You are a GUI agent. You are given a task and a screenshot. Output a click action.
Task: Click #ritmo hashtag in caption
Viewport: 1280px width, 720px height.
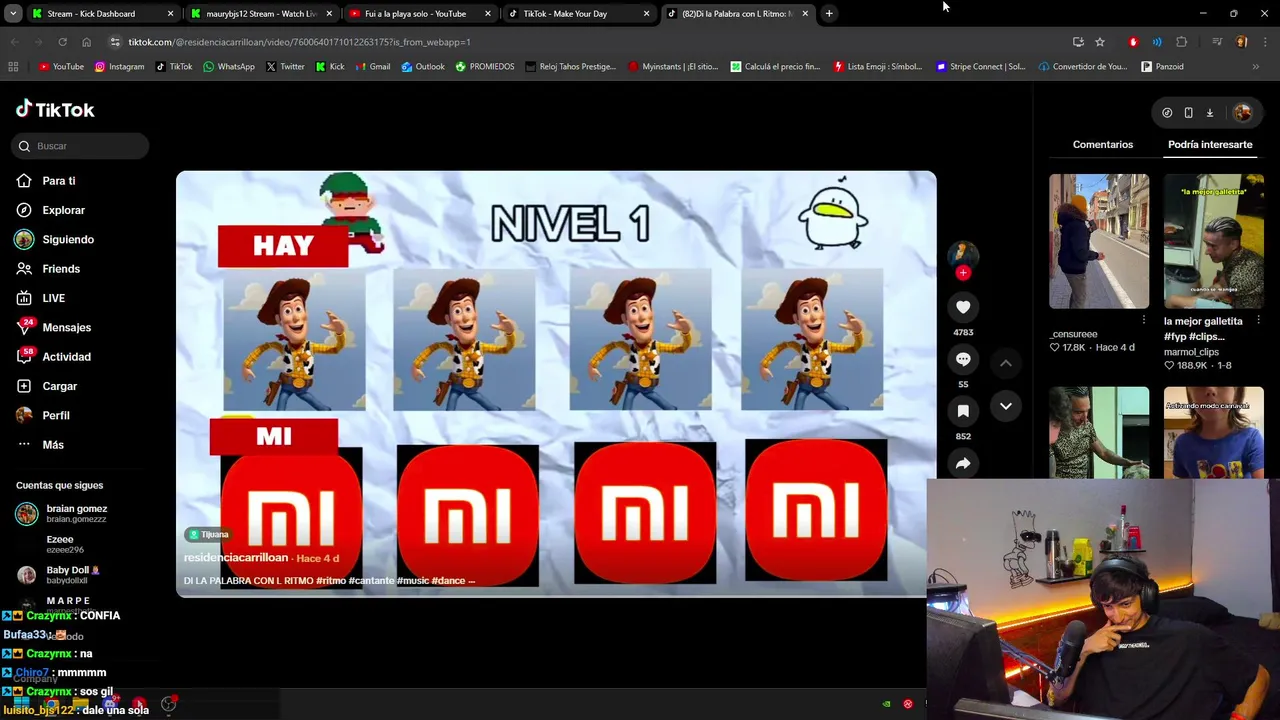pos(330,581)
